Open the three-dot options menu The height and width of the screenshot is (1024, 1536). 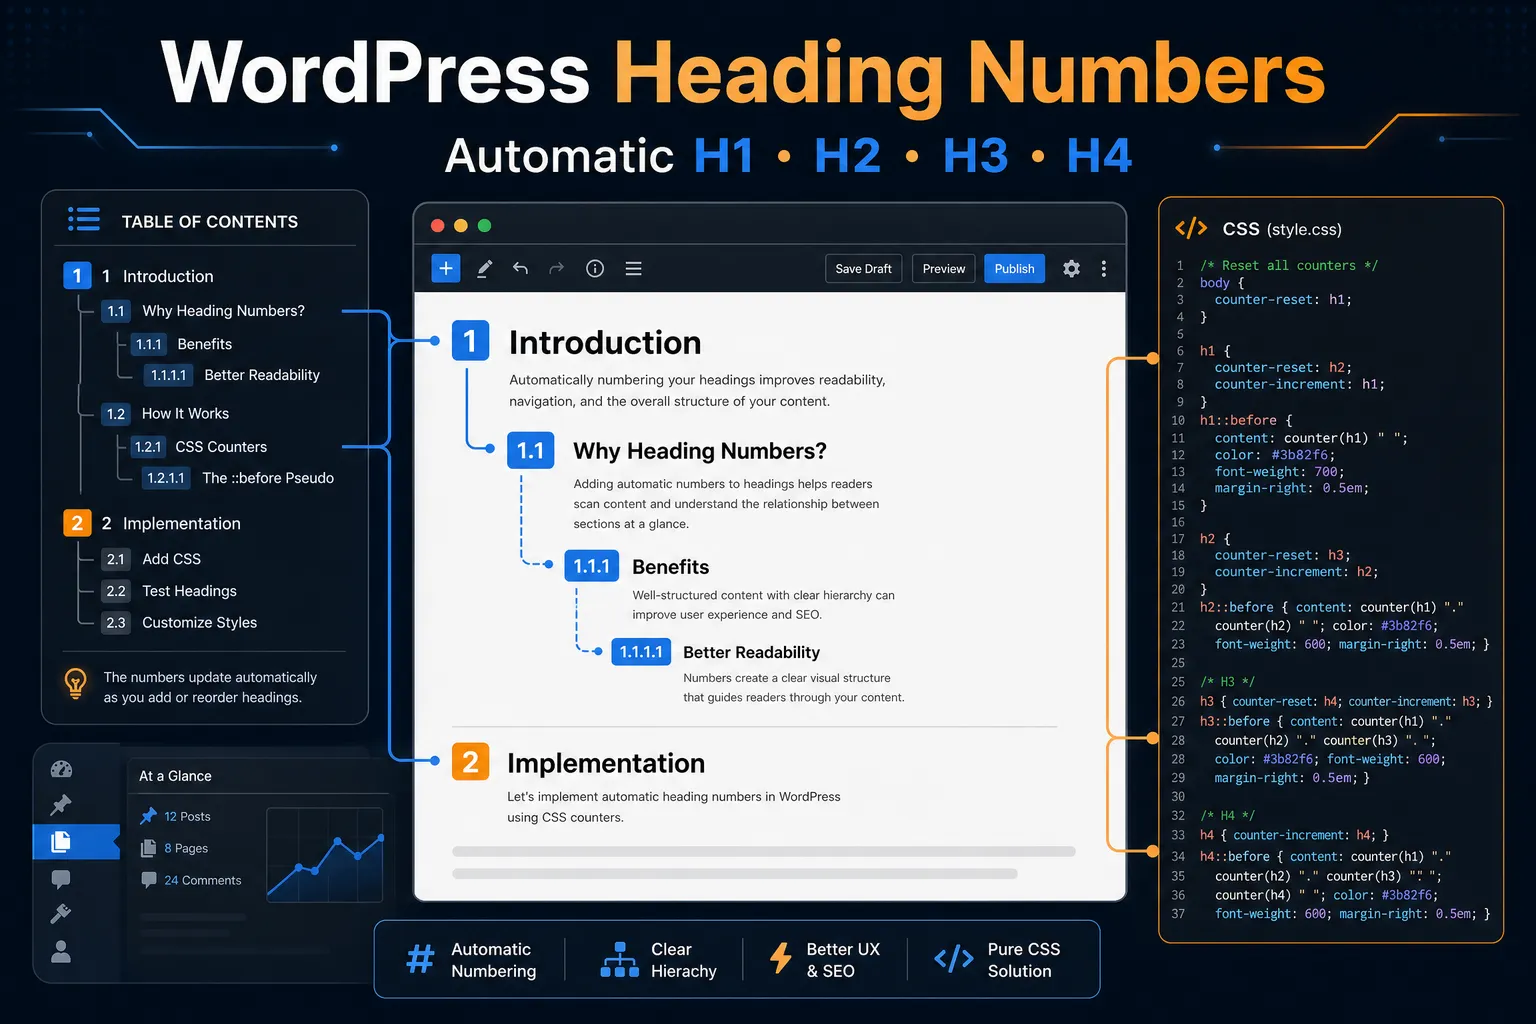[1104, 268]
